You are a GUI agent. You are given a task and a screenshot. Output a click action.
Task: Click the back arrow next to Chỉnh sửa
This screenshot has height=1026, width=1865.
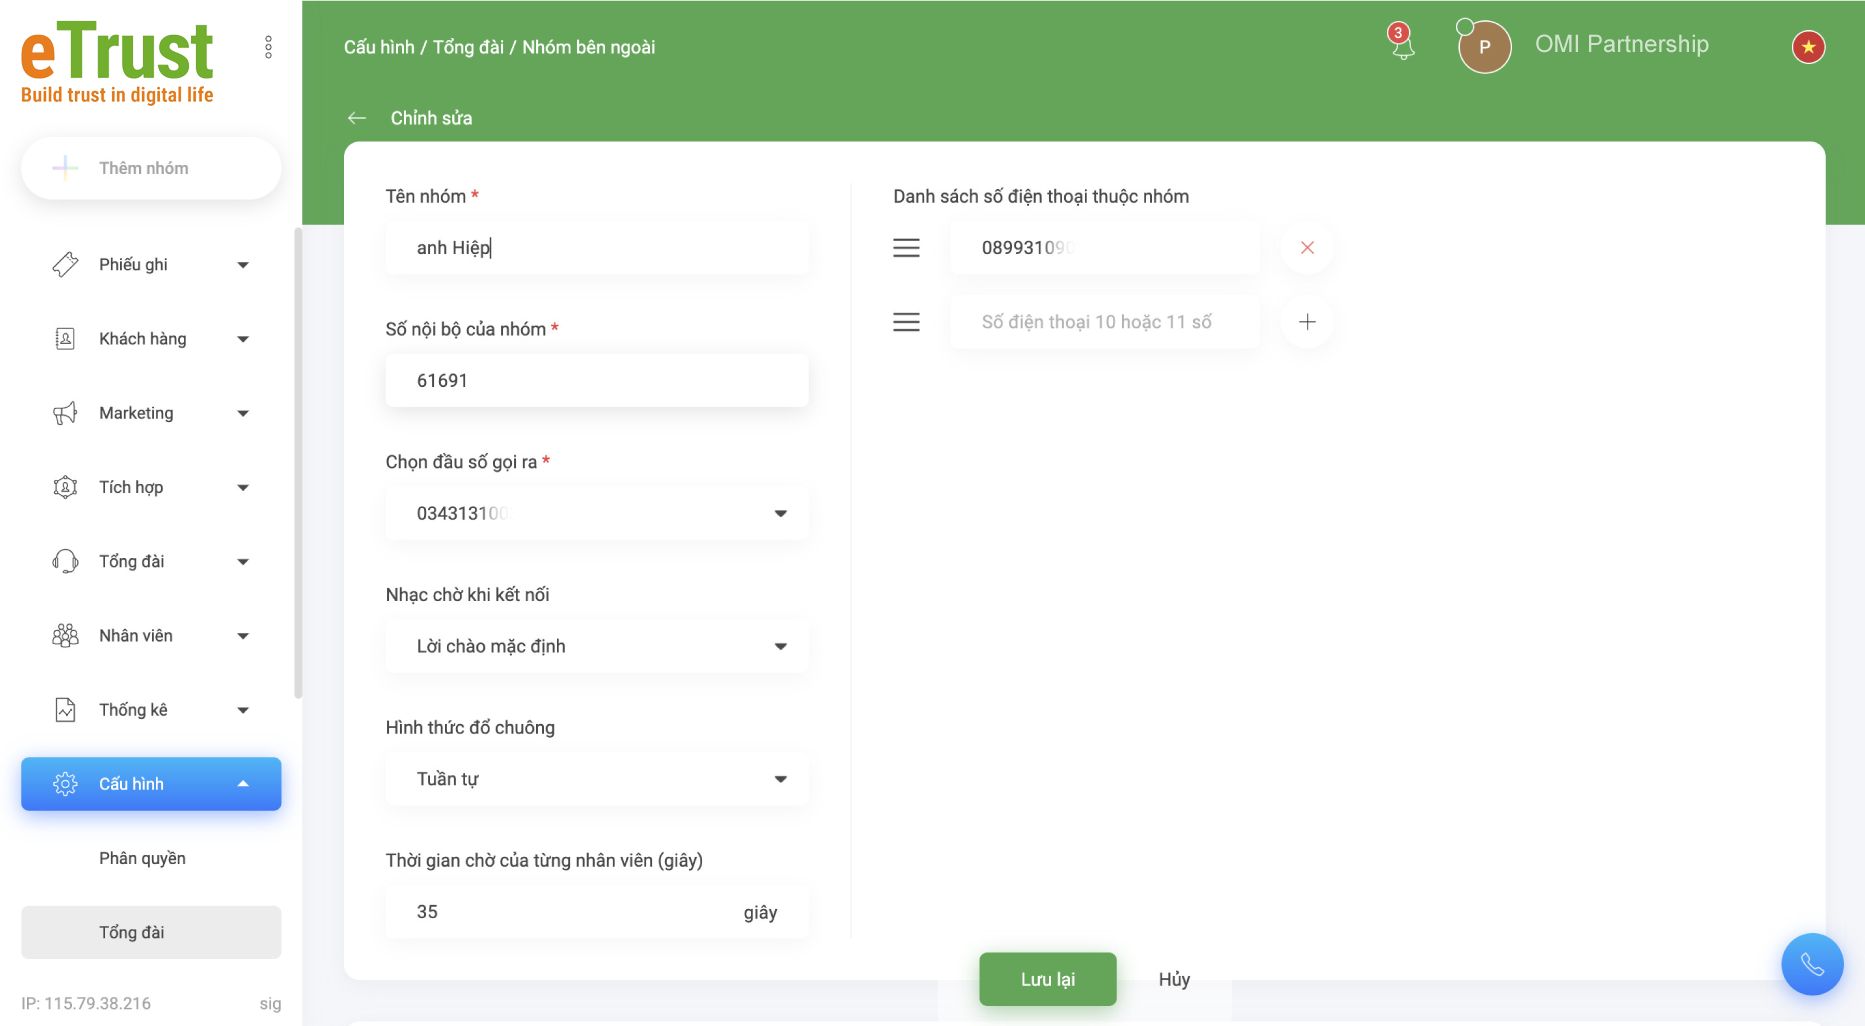click(357, 118)
